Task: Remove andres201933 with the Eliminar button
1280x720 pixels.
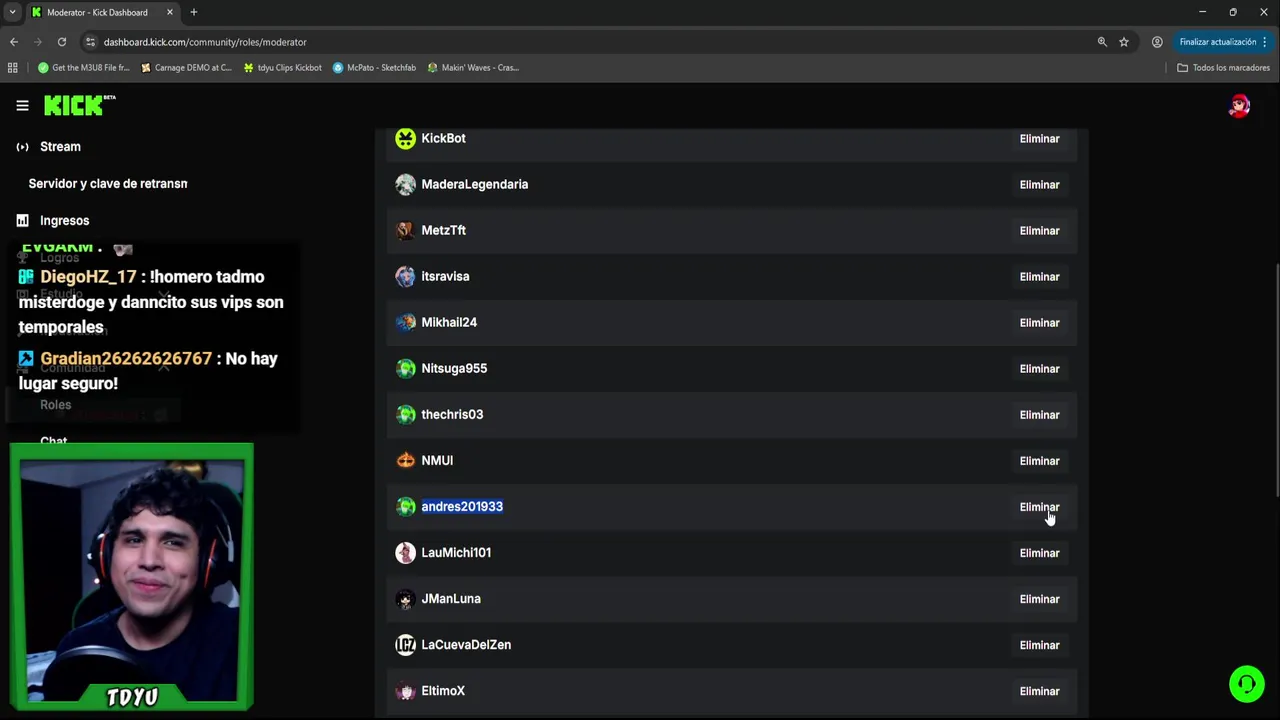Action: point(1039,507)
